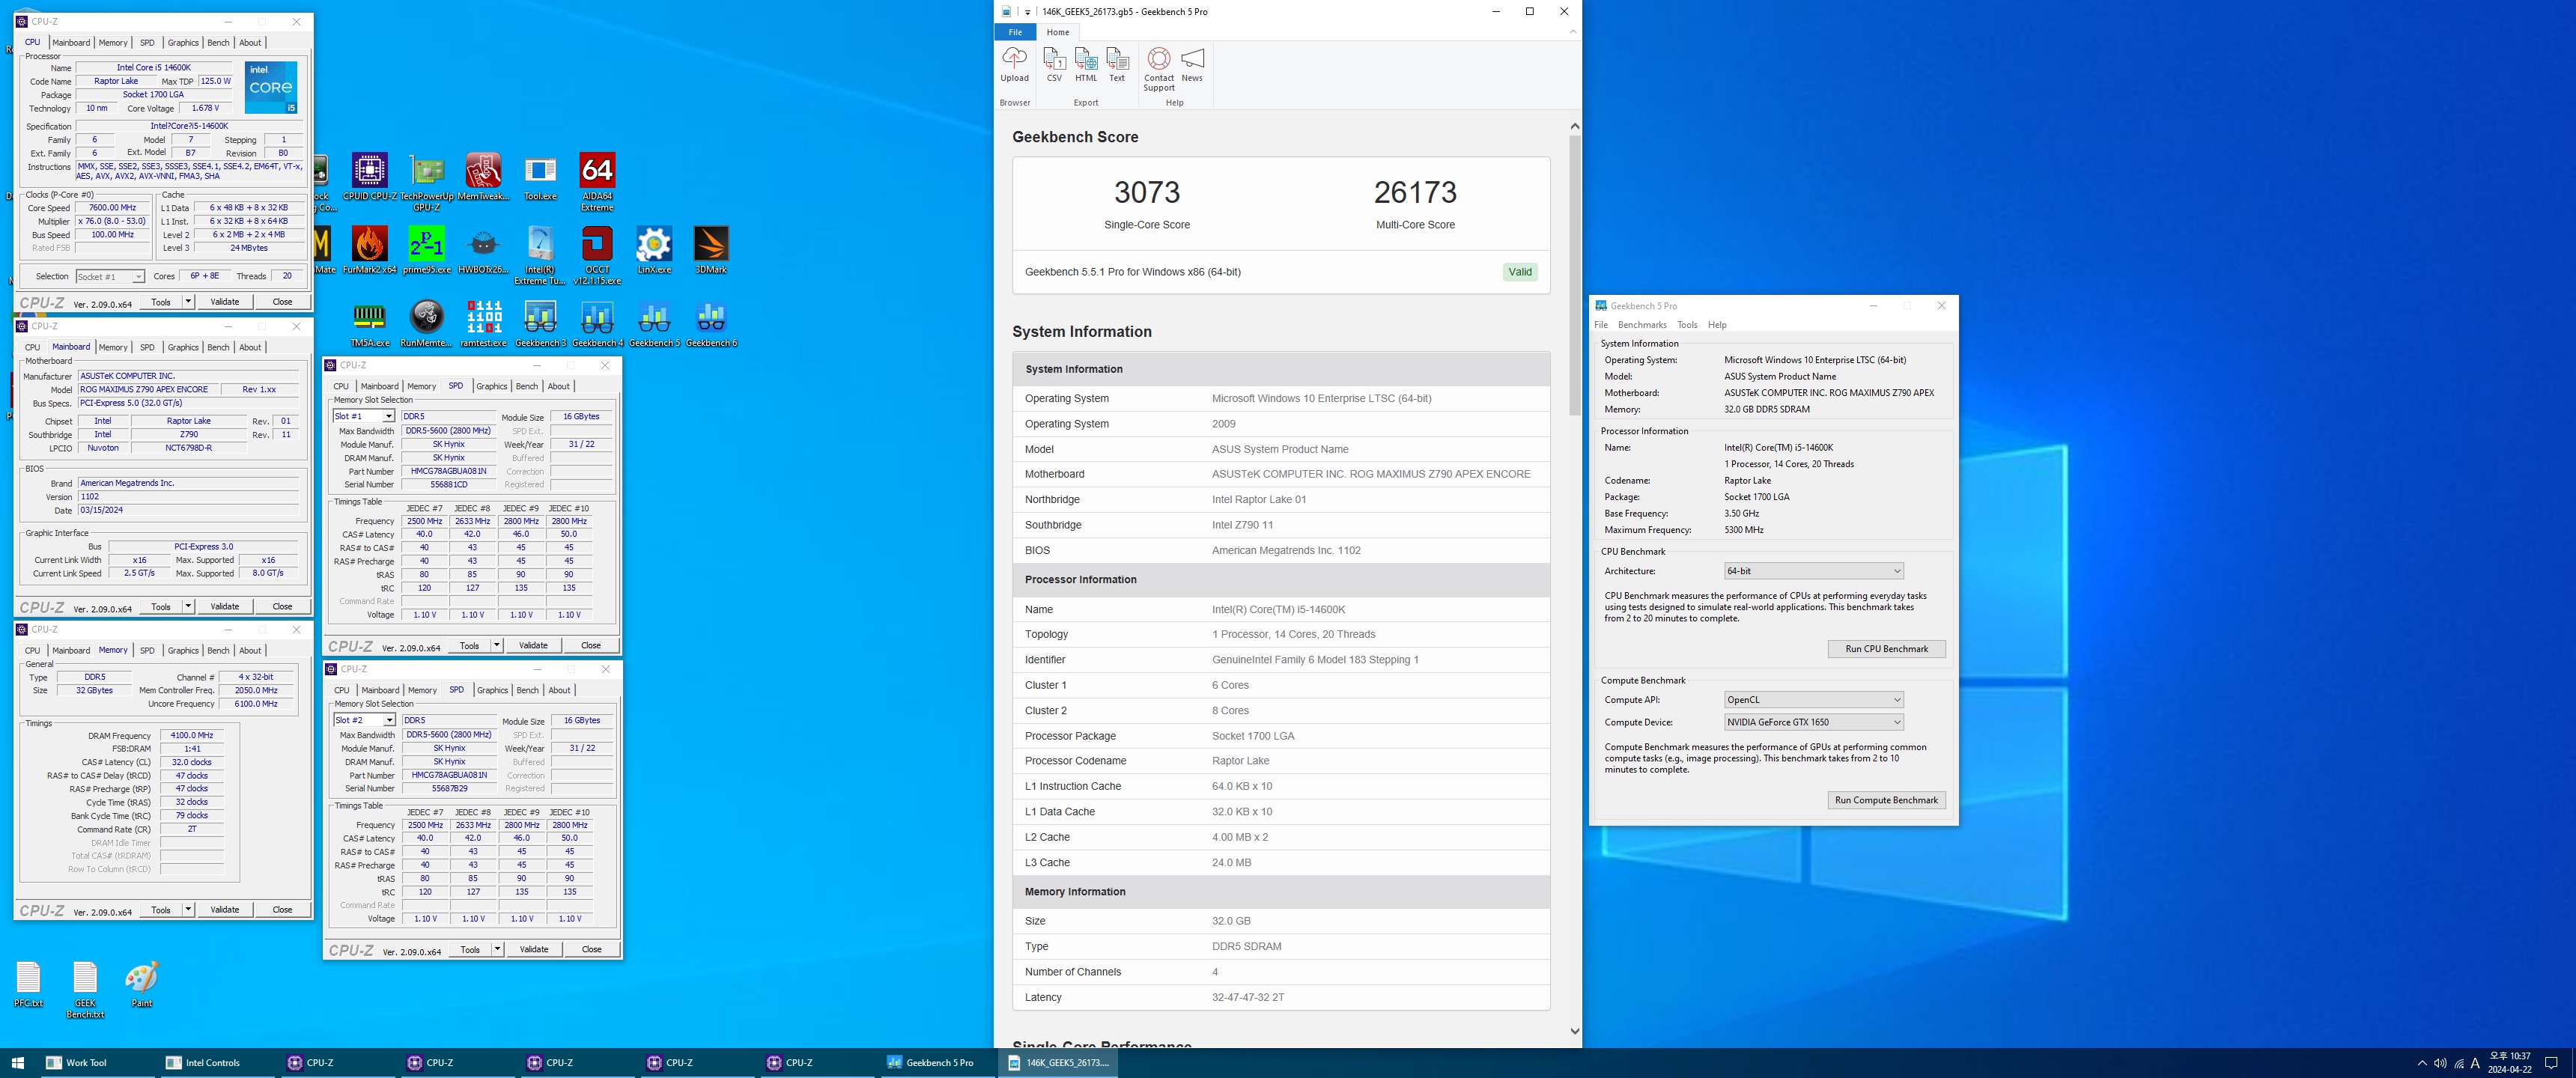
Task: Click the Upload icon in Geekbench ribbon
Action: (1014, 64)
